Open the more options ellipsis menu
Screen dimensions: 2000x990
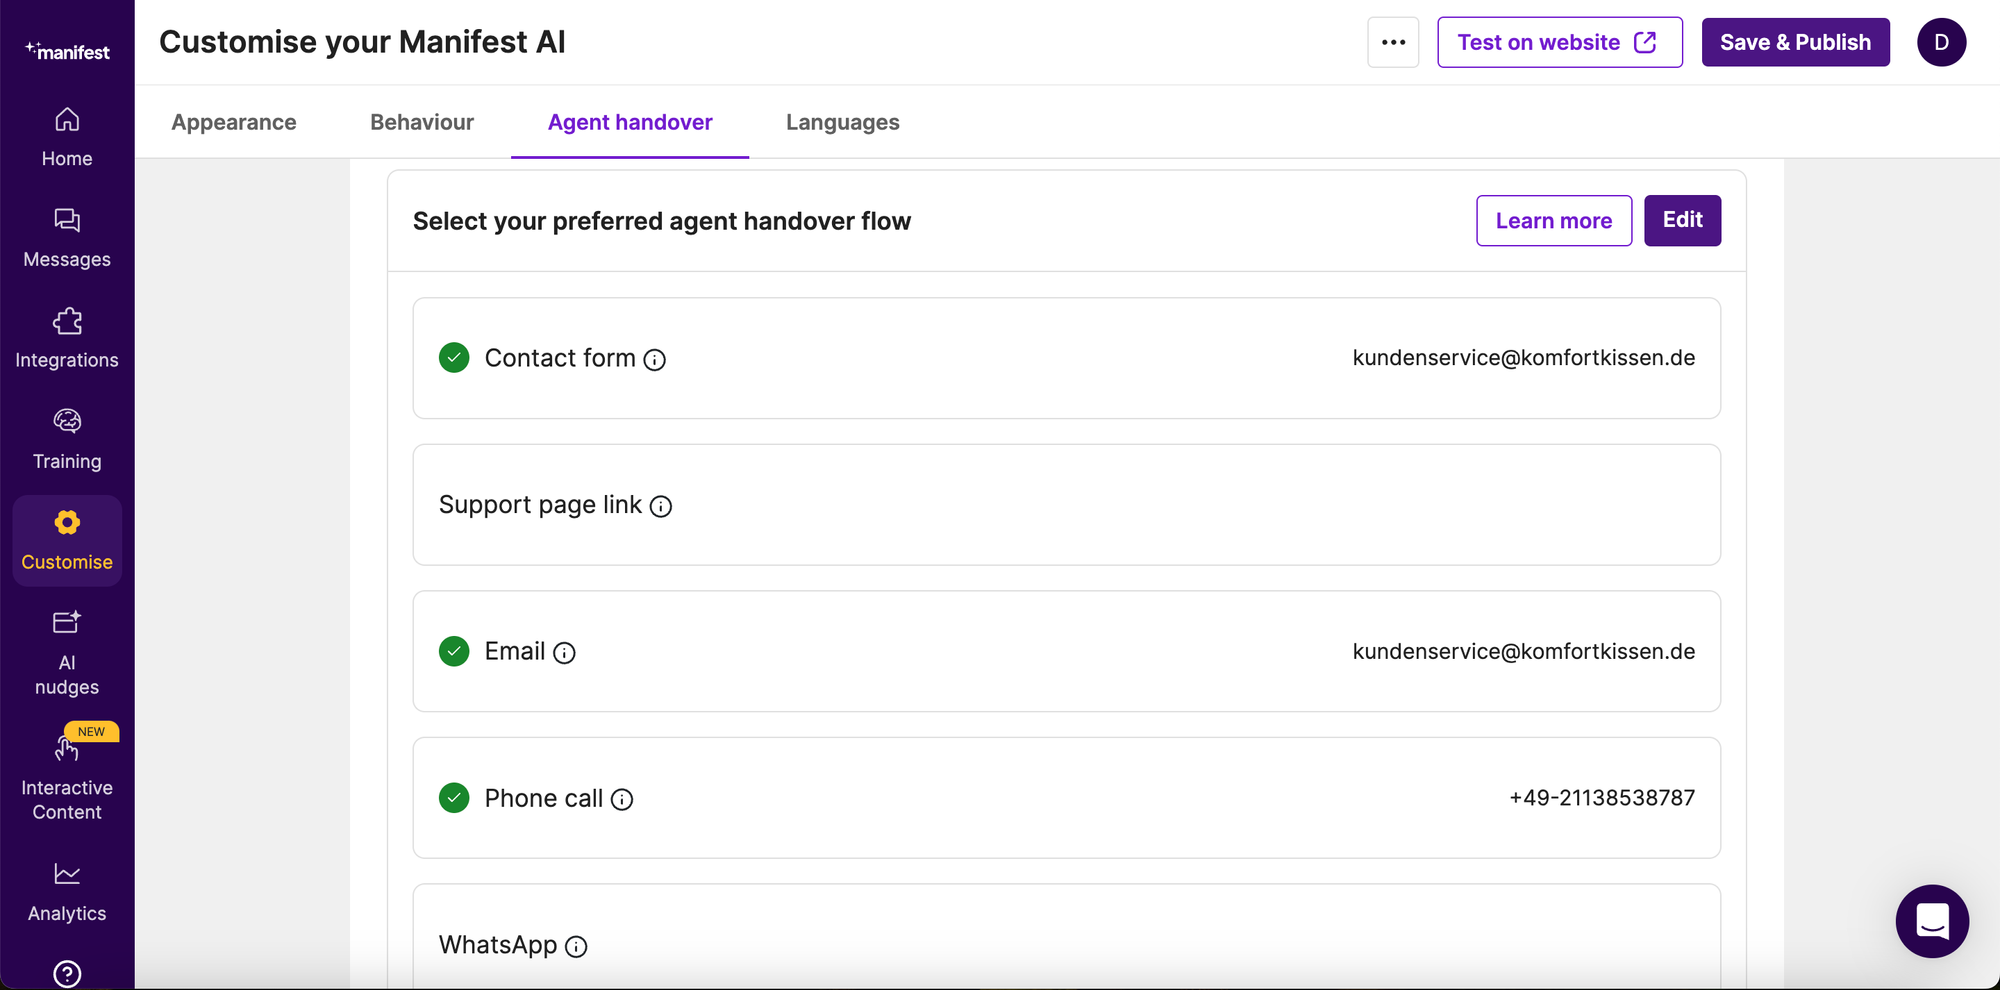pyautogui.click(x=1393, y=42)
